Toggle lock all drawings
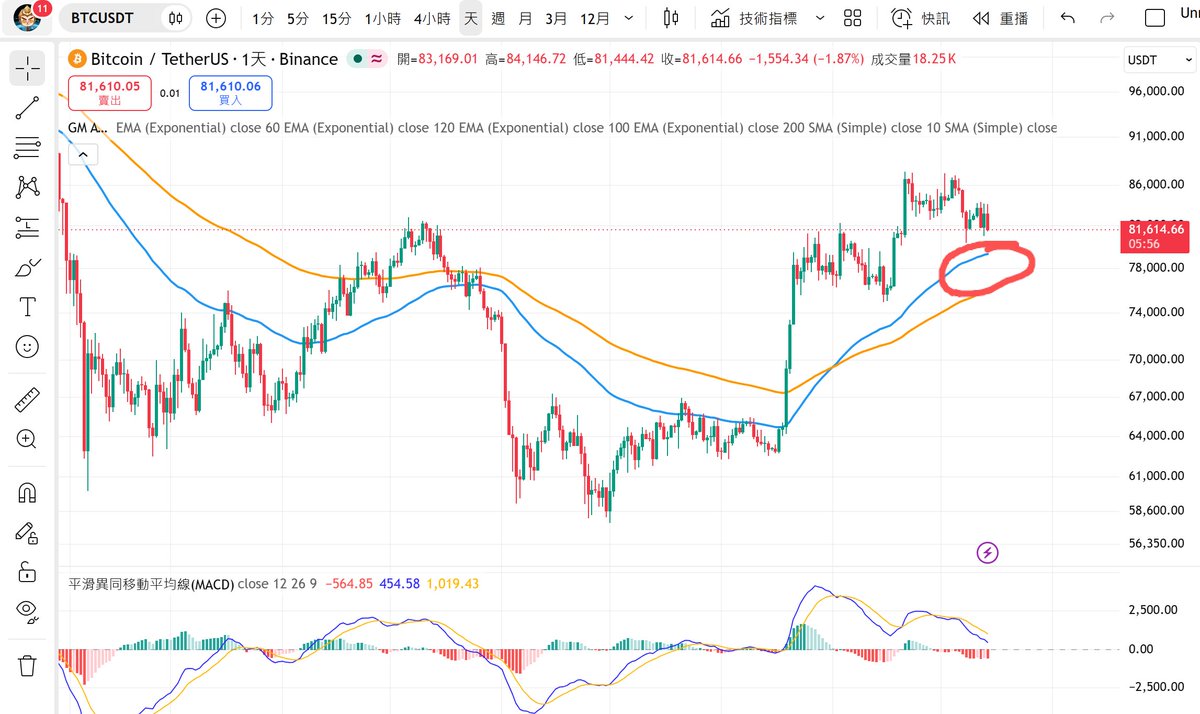Image resolution: width=1200 pixels, height=714 pixels. pos(27,571)
